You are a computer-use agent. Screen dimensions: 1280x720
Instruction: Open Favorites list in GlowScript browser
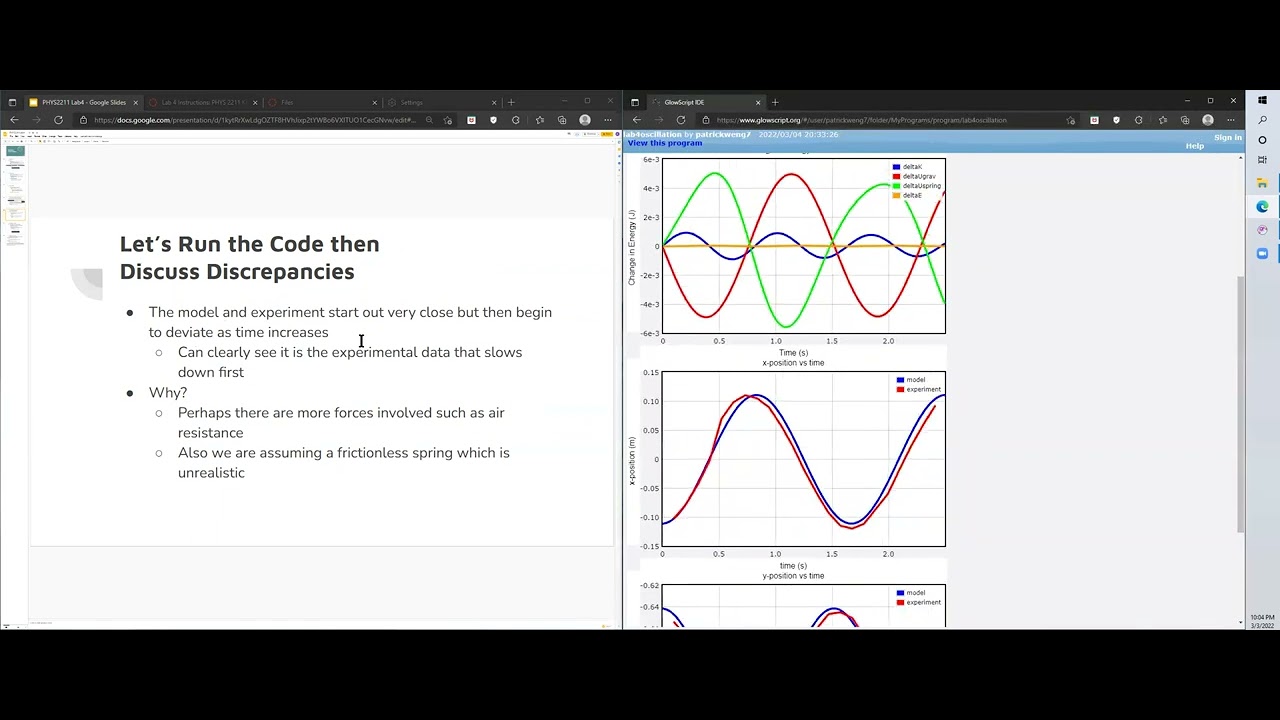[x=1163, y=120]
